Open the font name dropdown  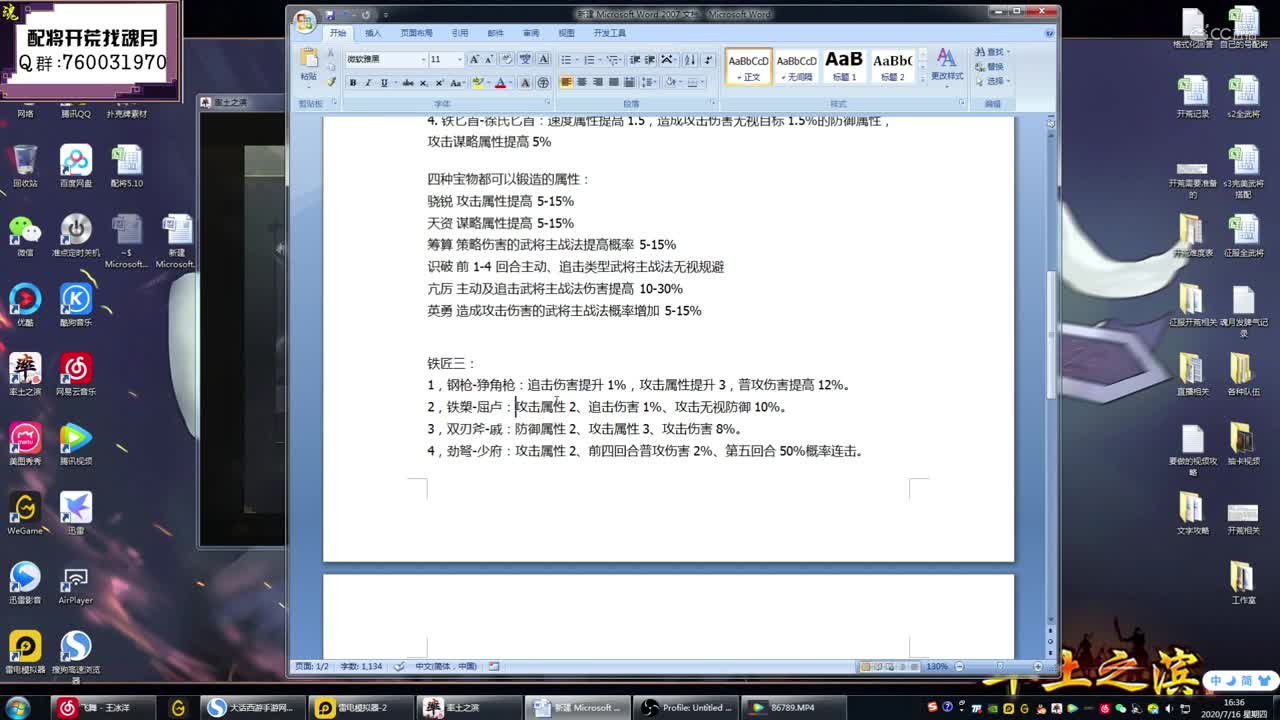424,60
